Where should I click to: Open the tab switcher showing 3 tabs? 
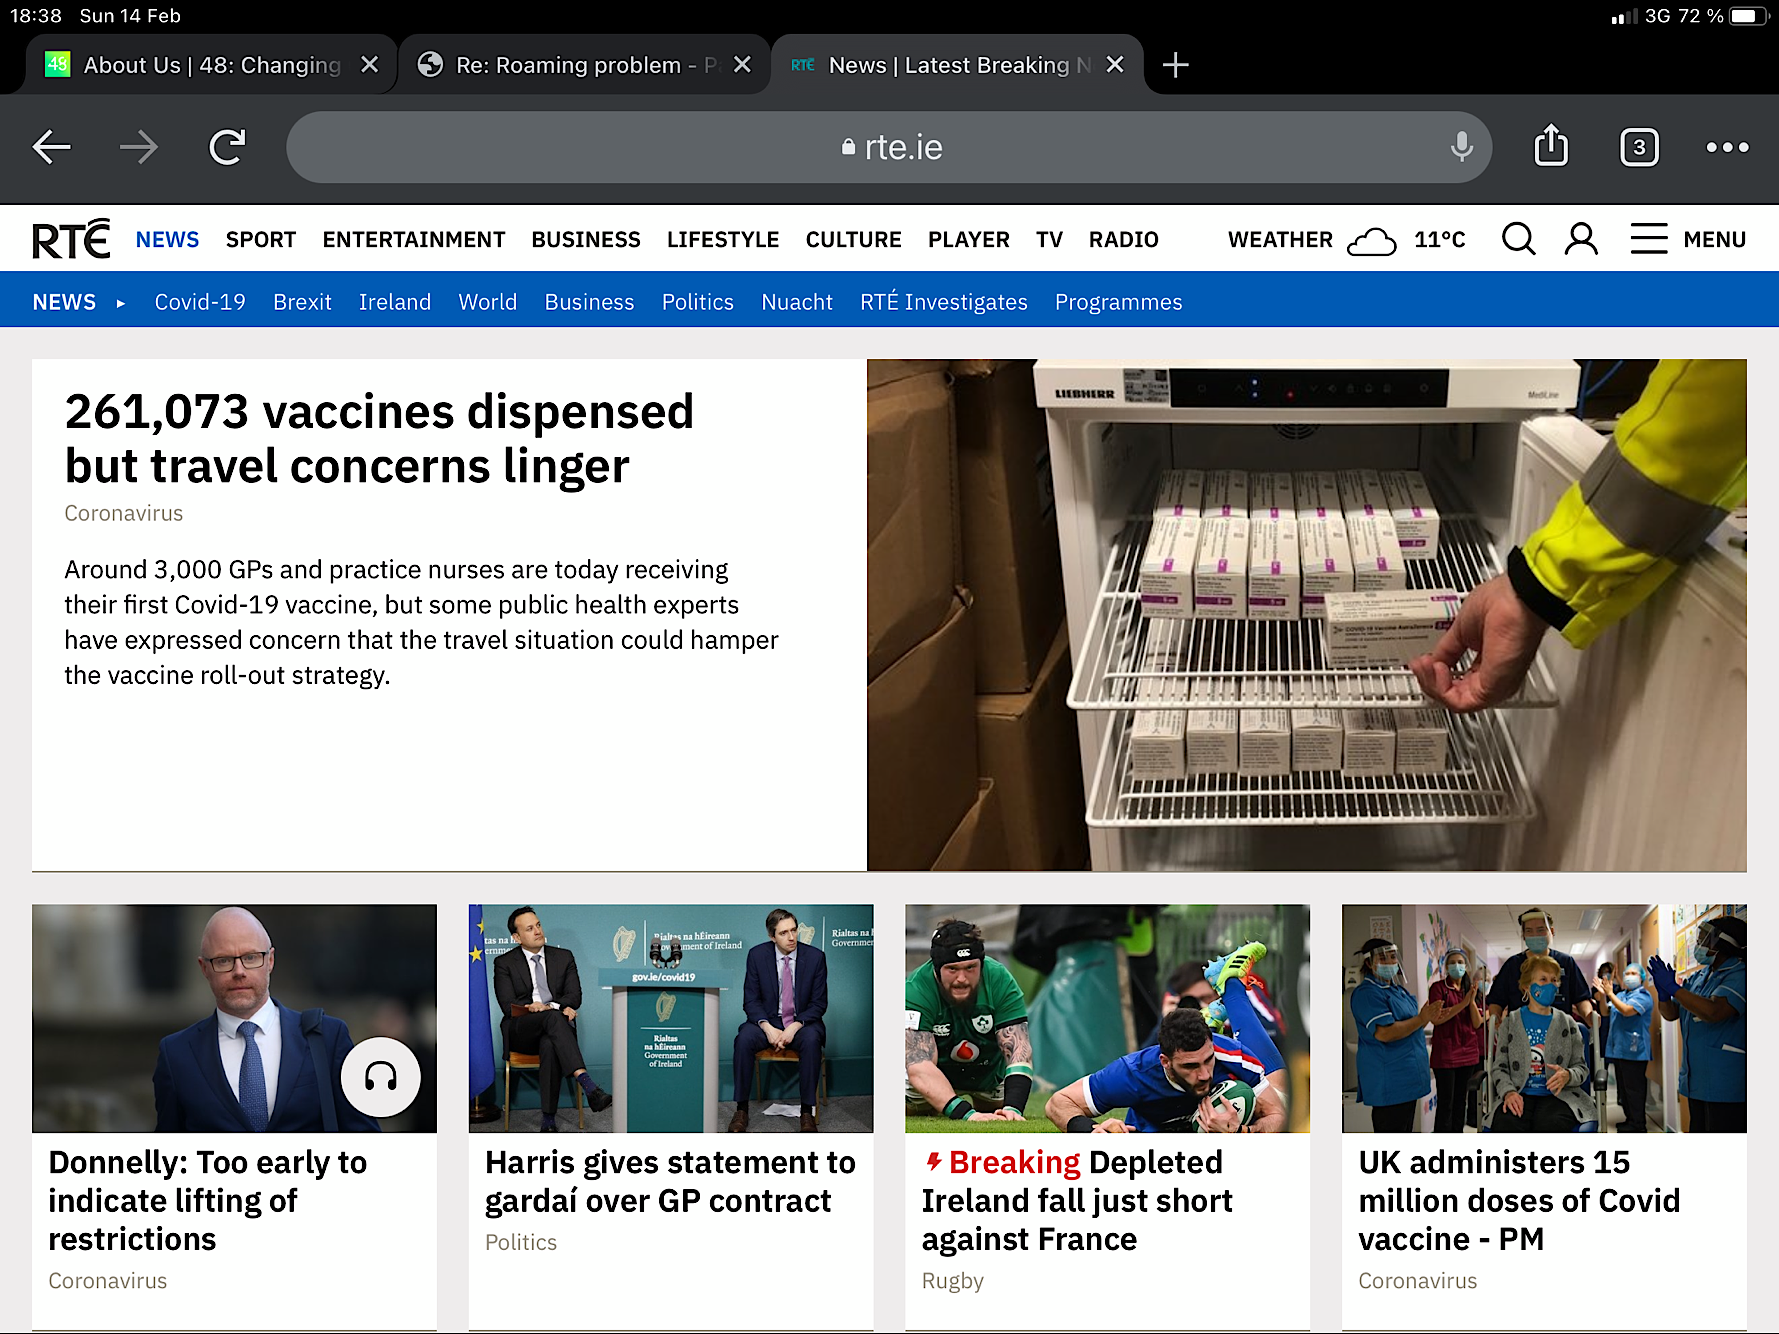1639,147
